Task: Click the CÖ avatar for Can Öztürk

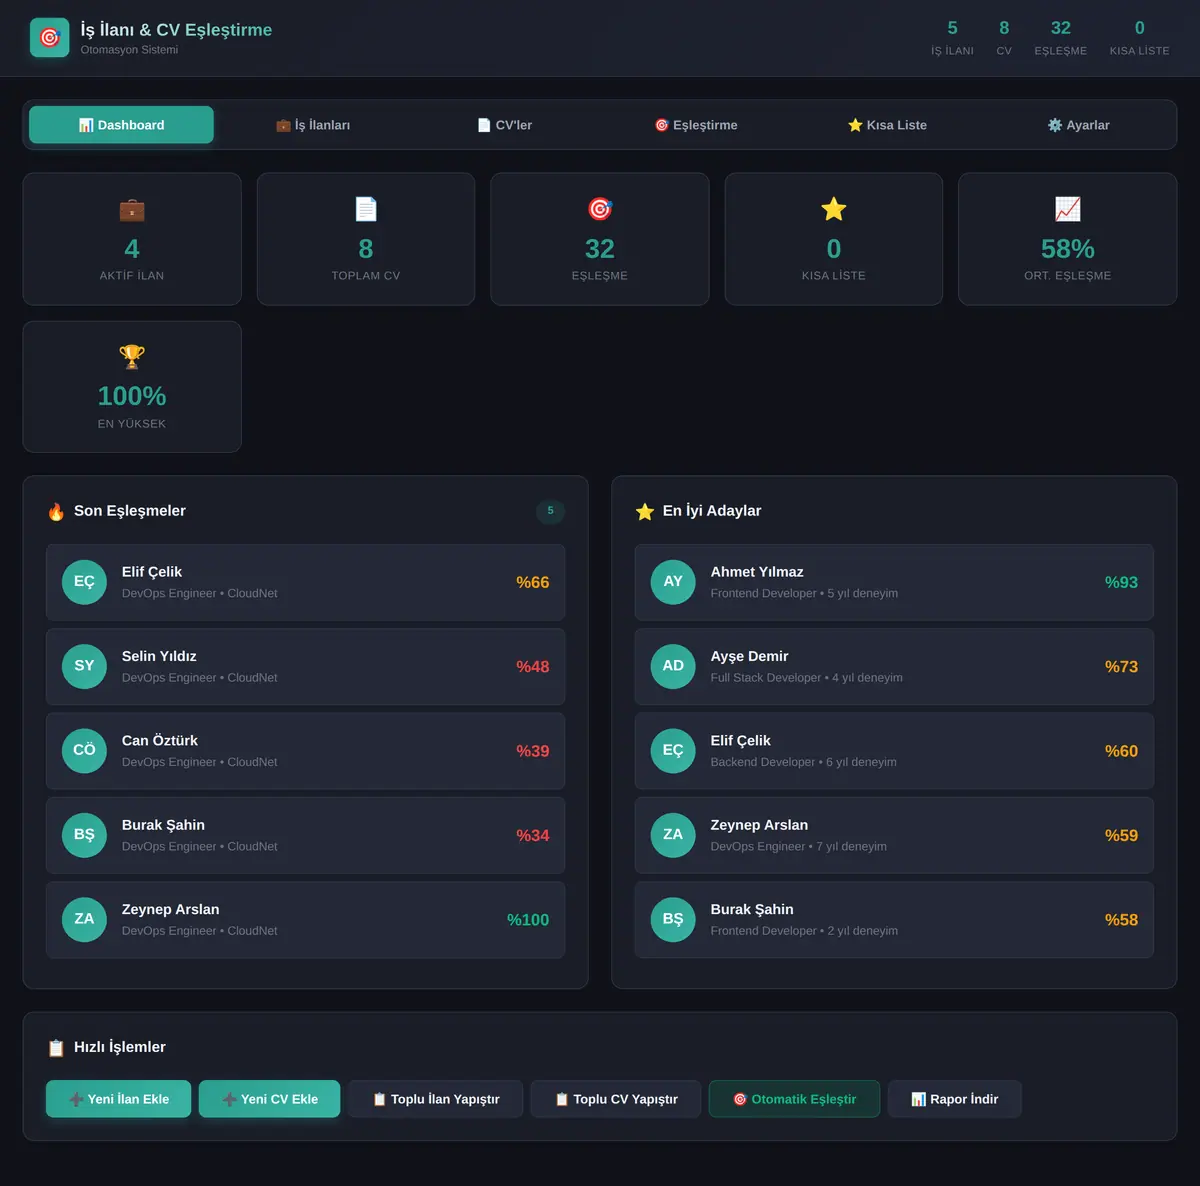Action: tap(84, 751)
